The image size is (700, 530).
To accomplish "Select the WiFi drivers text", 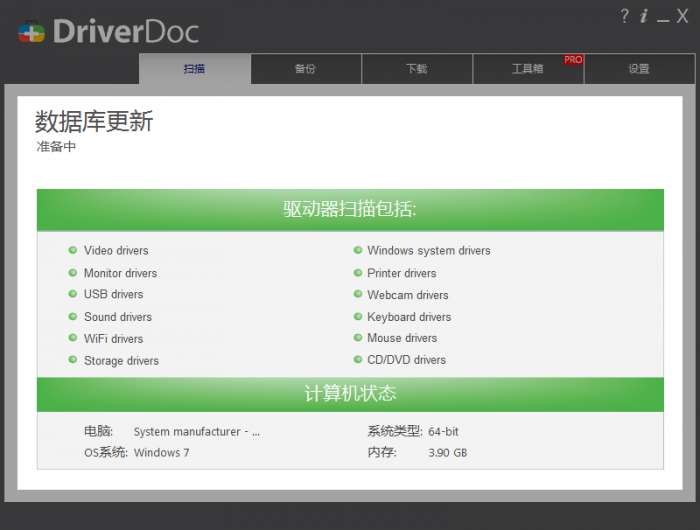I will pos(114,338).
